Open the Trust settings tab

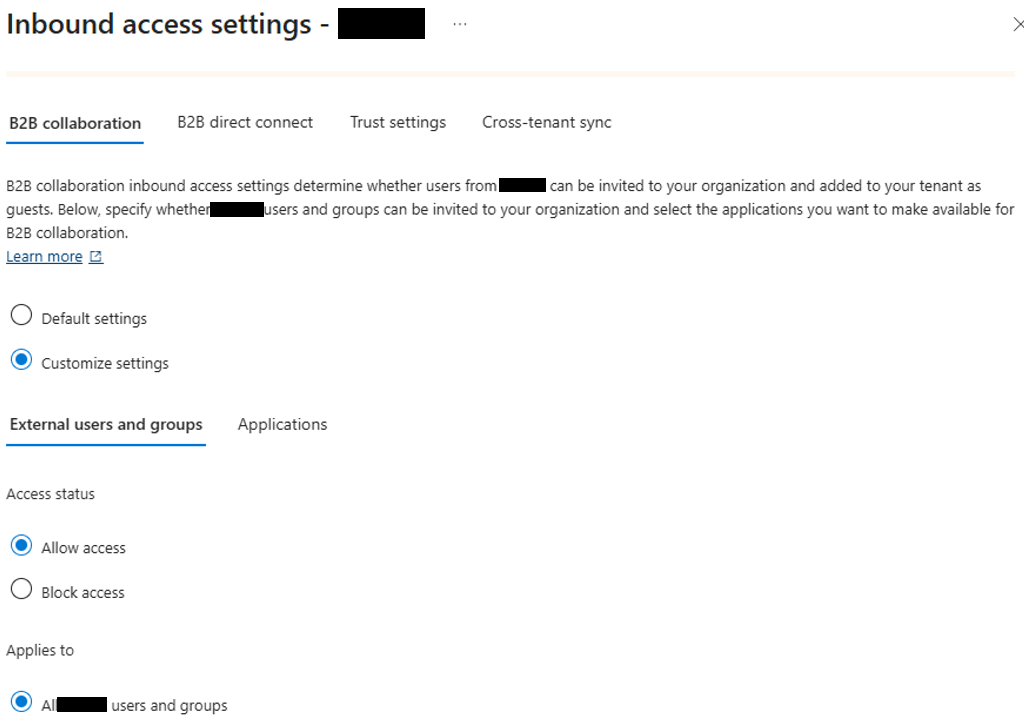[x=398, y=122]
